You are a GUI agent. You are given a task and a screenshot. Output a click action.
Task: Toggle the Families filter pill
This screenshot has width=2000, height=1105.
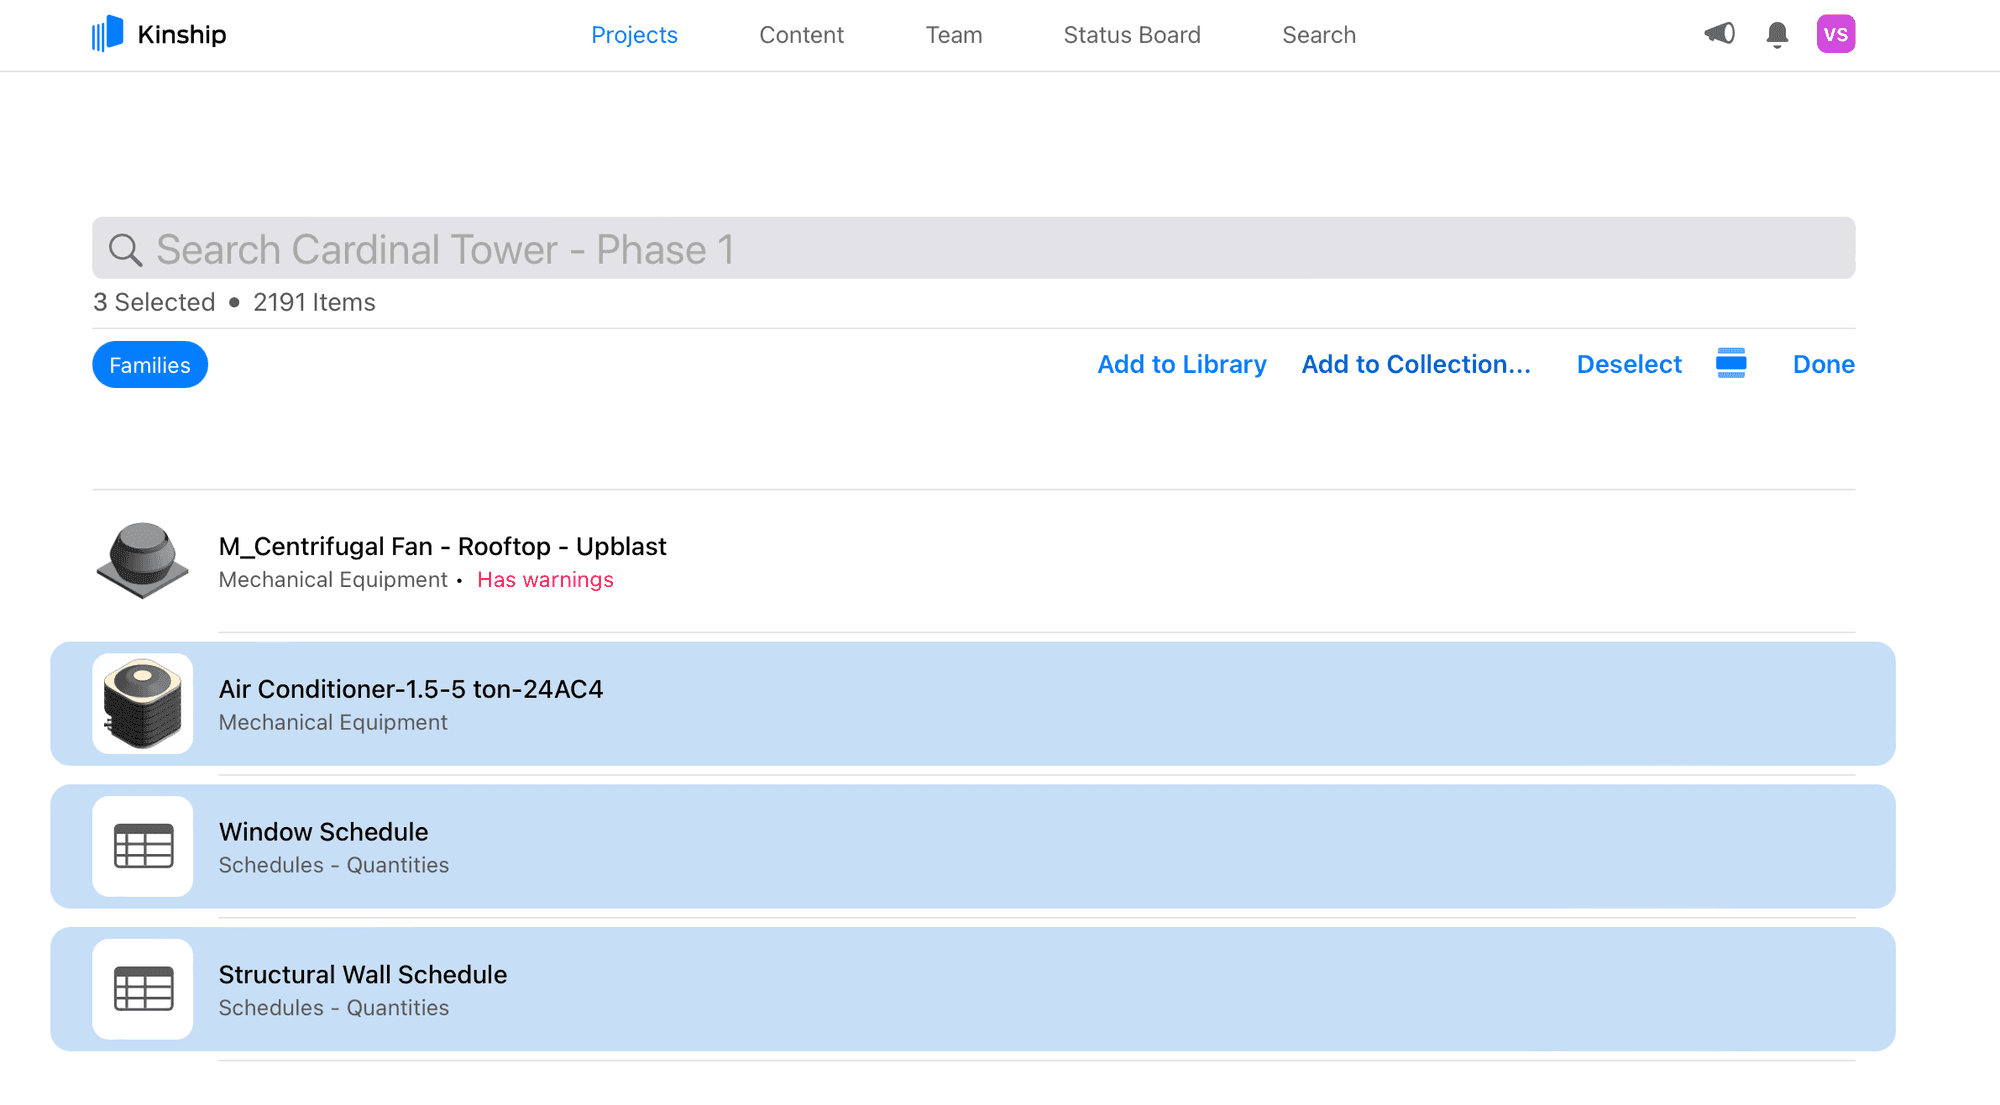click(150, 365)
